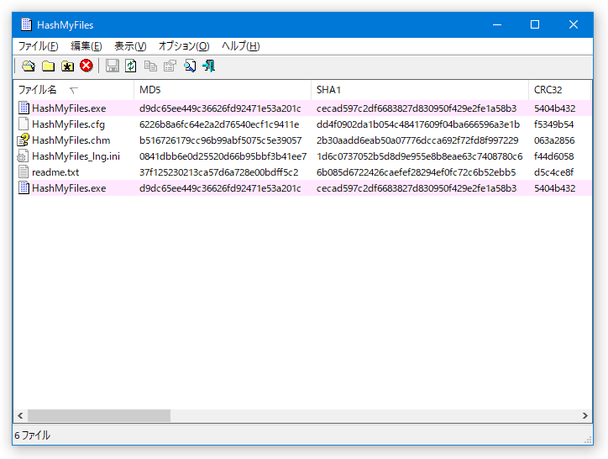The image size is (608, 459).
Task: Click the Exit toolbar icon
Action: click(209, 66)
